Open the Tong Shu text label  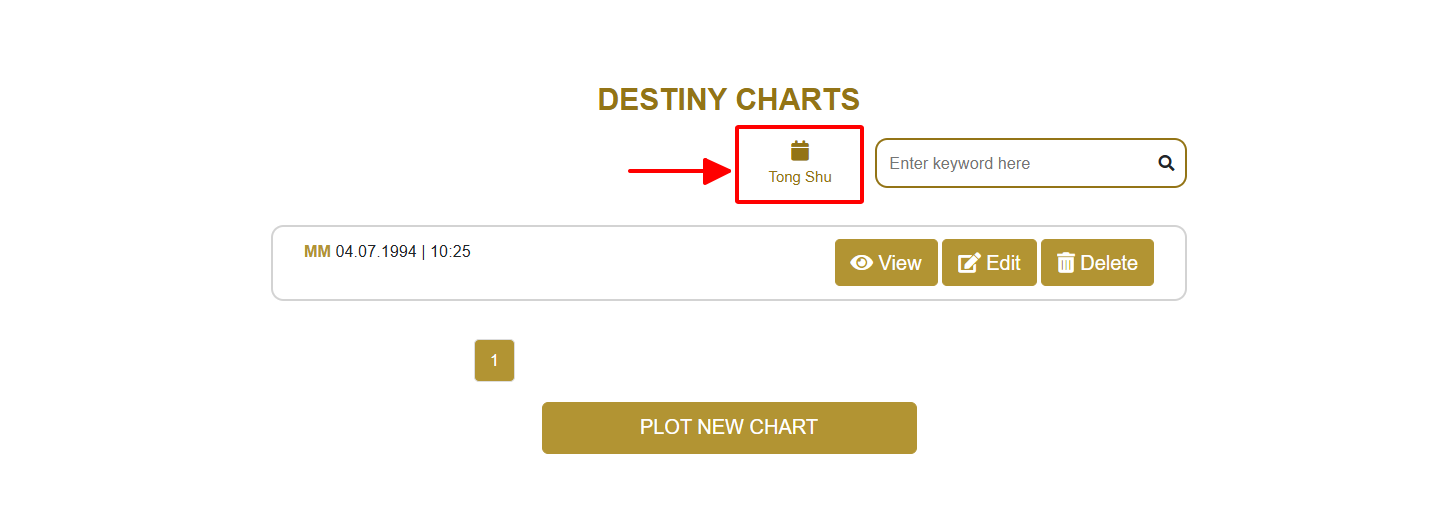pos(799,177)
